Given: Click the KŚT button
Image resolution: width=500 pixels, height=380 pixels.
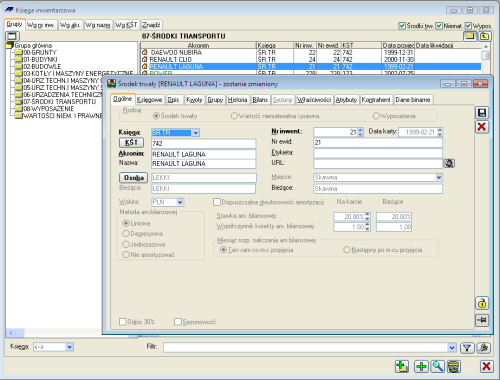Looking at the screenshot, I should (x=131, y=143).
